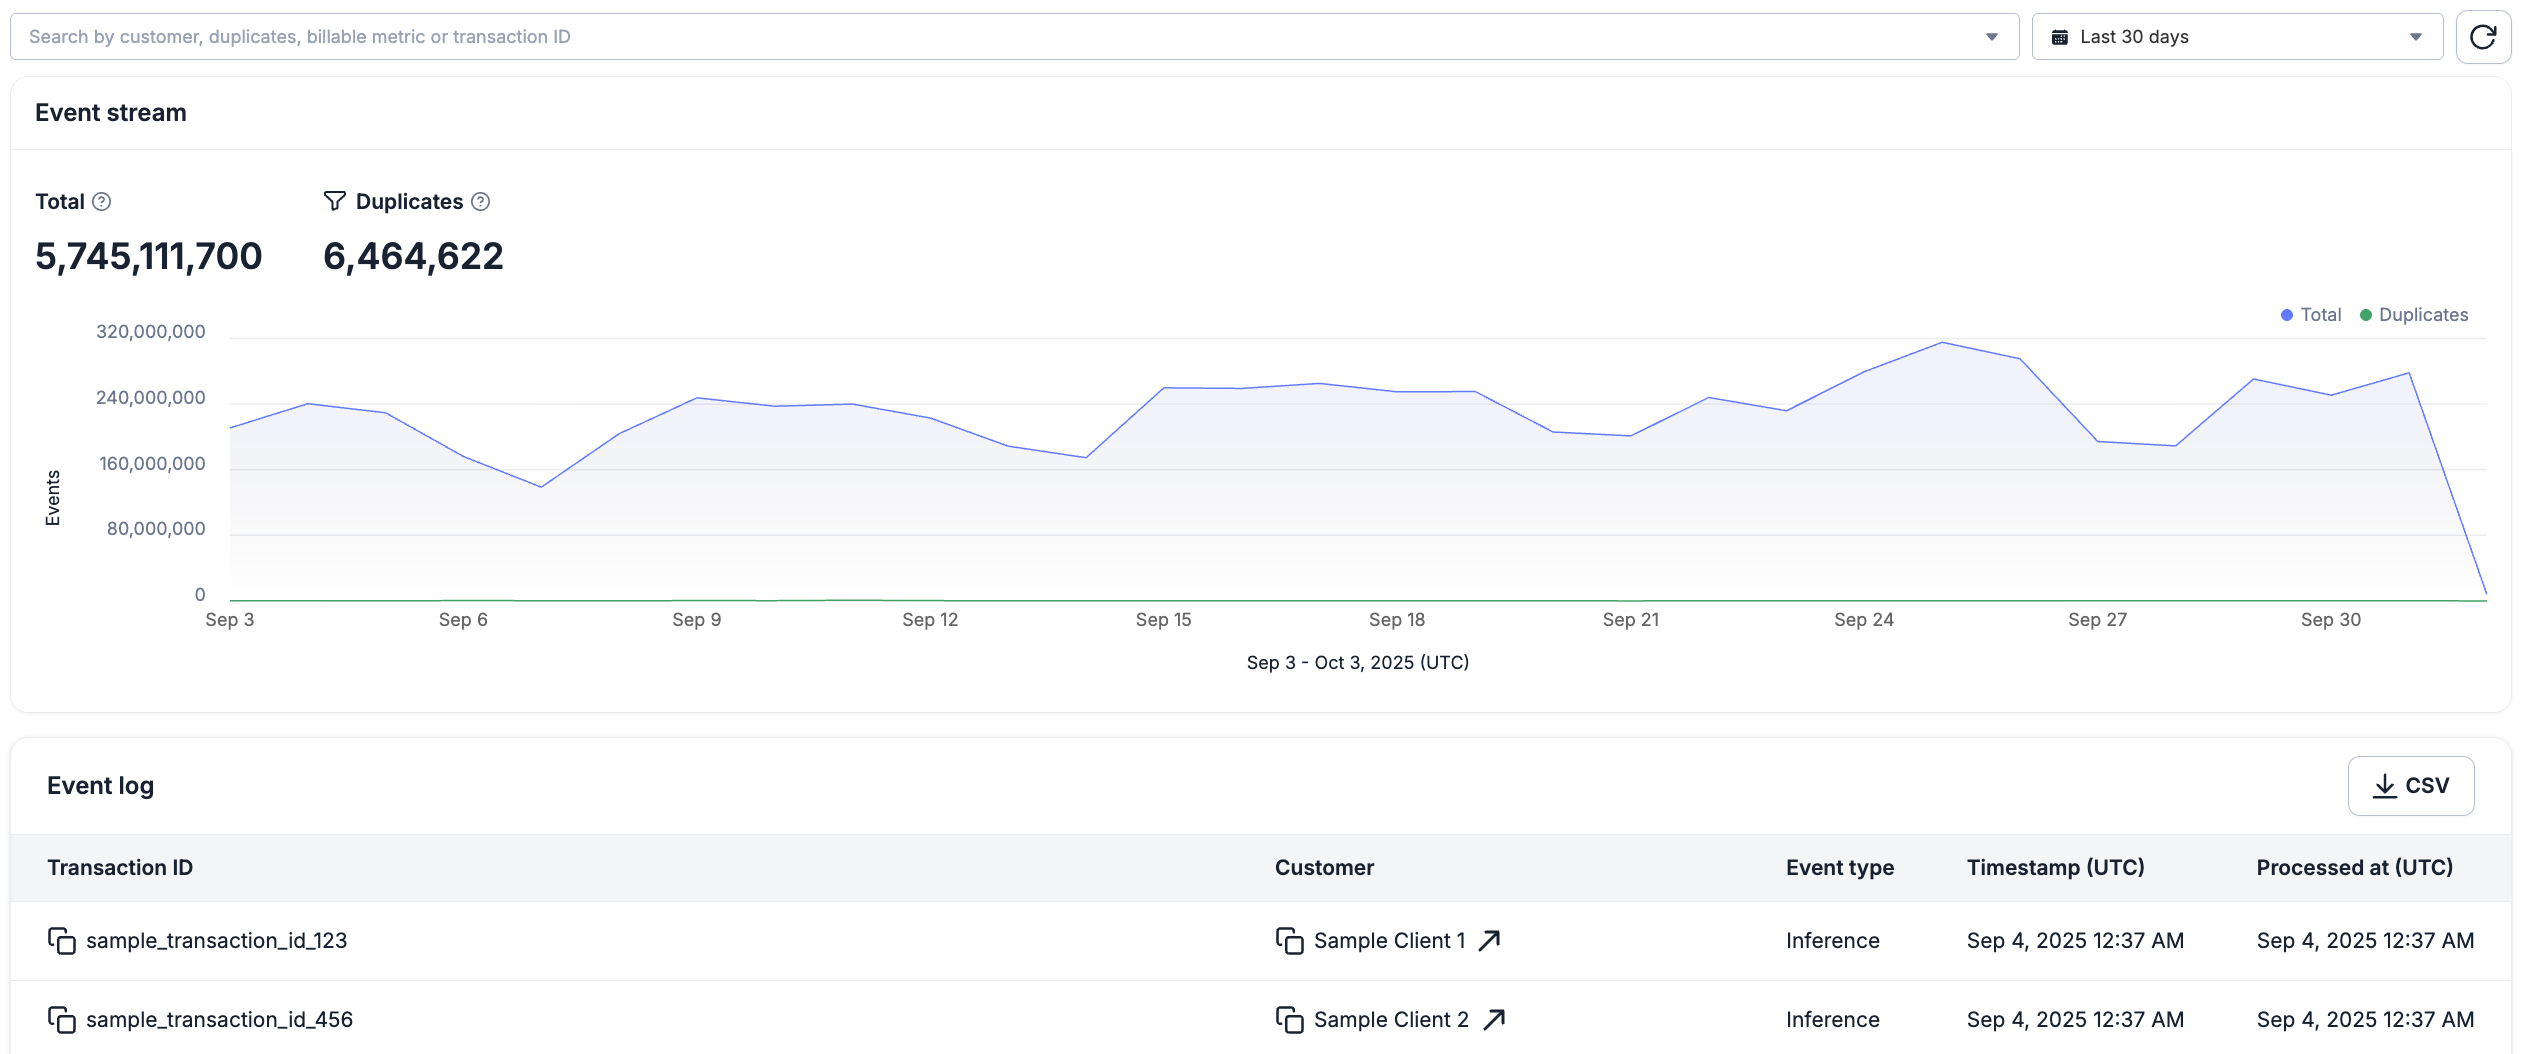
Task: Click the Total help question-mark icon
Action: (x=102, y=202)
